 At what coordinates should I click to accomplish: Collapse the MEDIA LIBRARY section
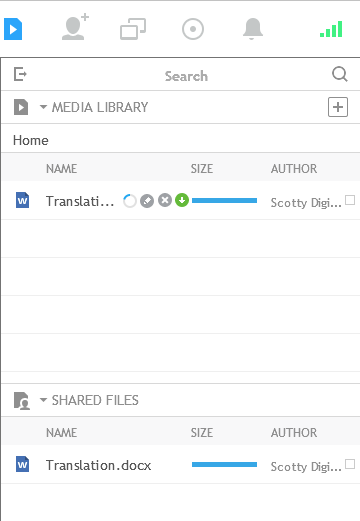[43, 107]
